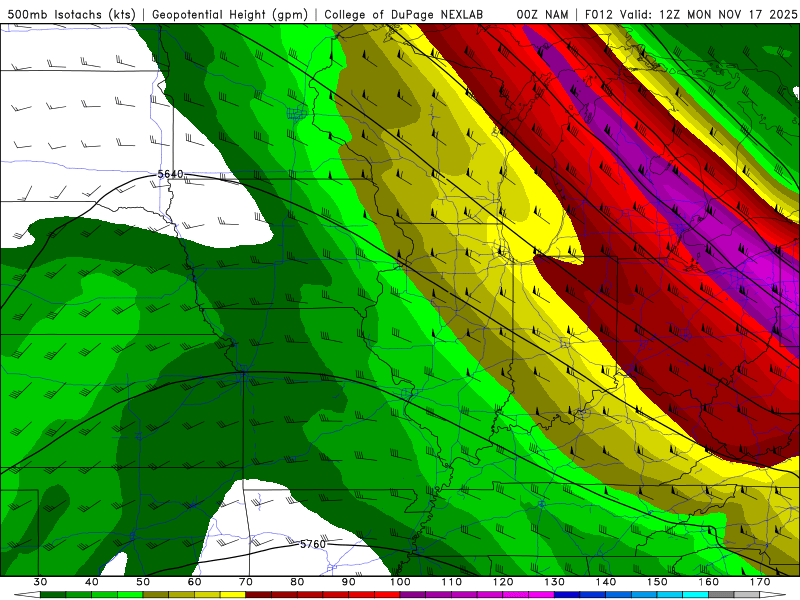Select the bright yellow 65-70 kt legend swatch

[x=233, y=595]
